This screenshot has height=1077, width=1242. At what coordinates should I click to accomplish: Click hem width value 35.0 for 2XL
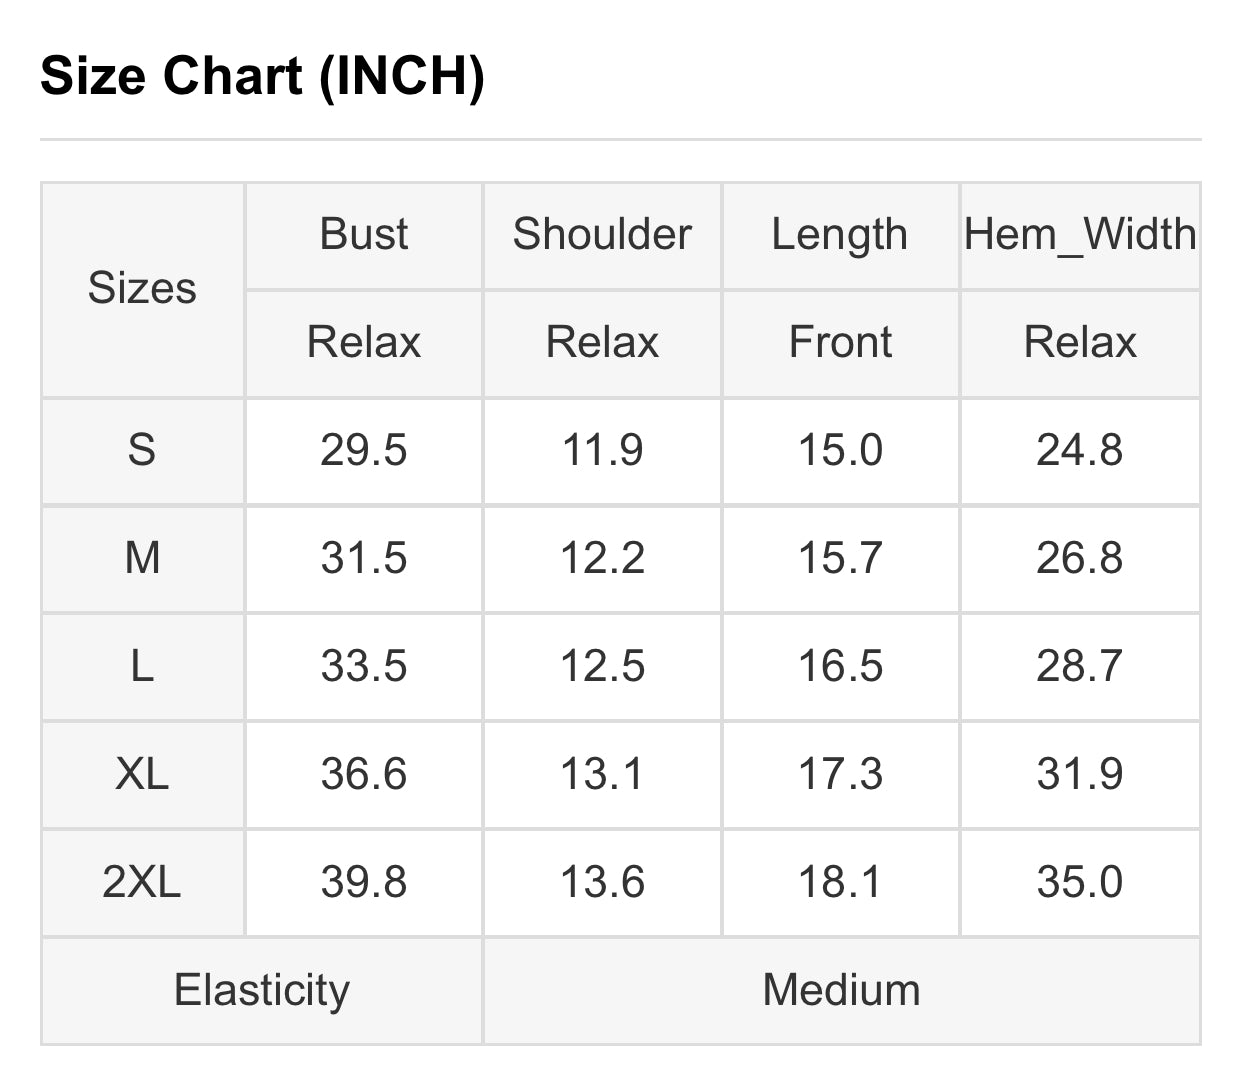[1080, 882]
